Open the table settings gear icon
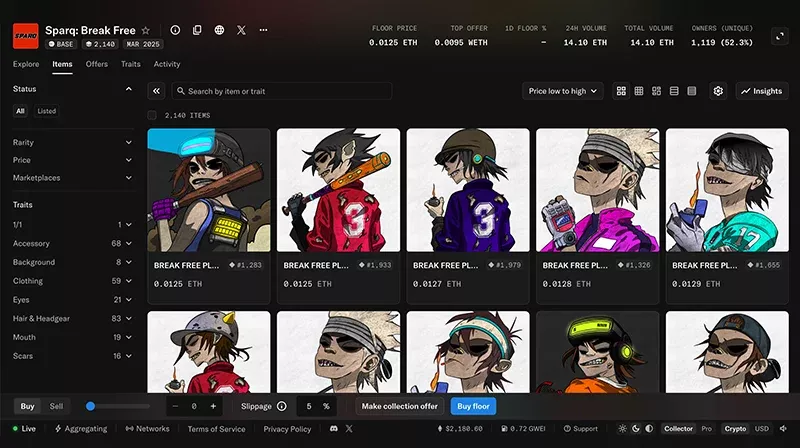 click(718, 91)
